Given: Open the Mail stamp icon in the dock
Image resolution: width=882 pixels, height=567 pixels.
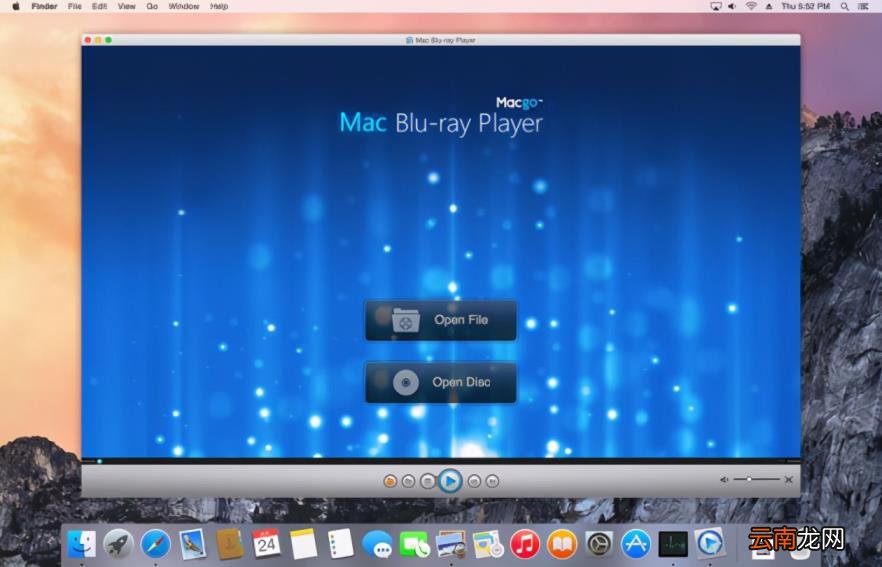Looking at the screenshot, I should point(192,544).
